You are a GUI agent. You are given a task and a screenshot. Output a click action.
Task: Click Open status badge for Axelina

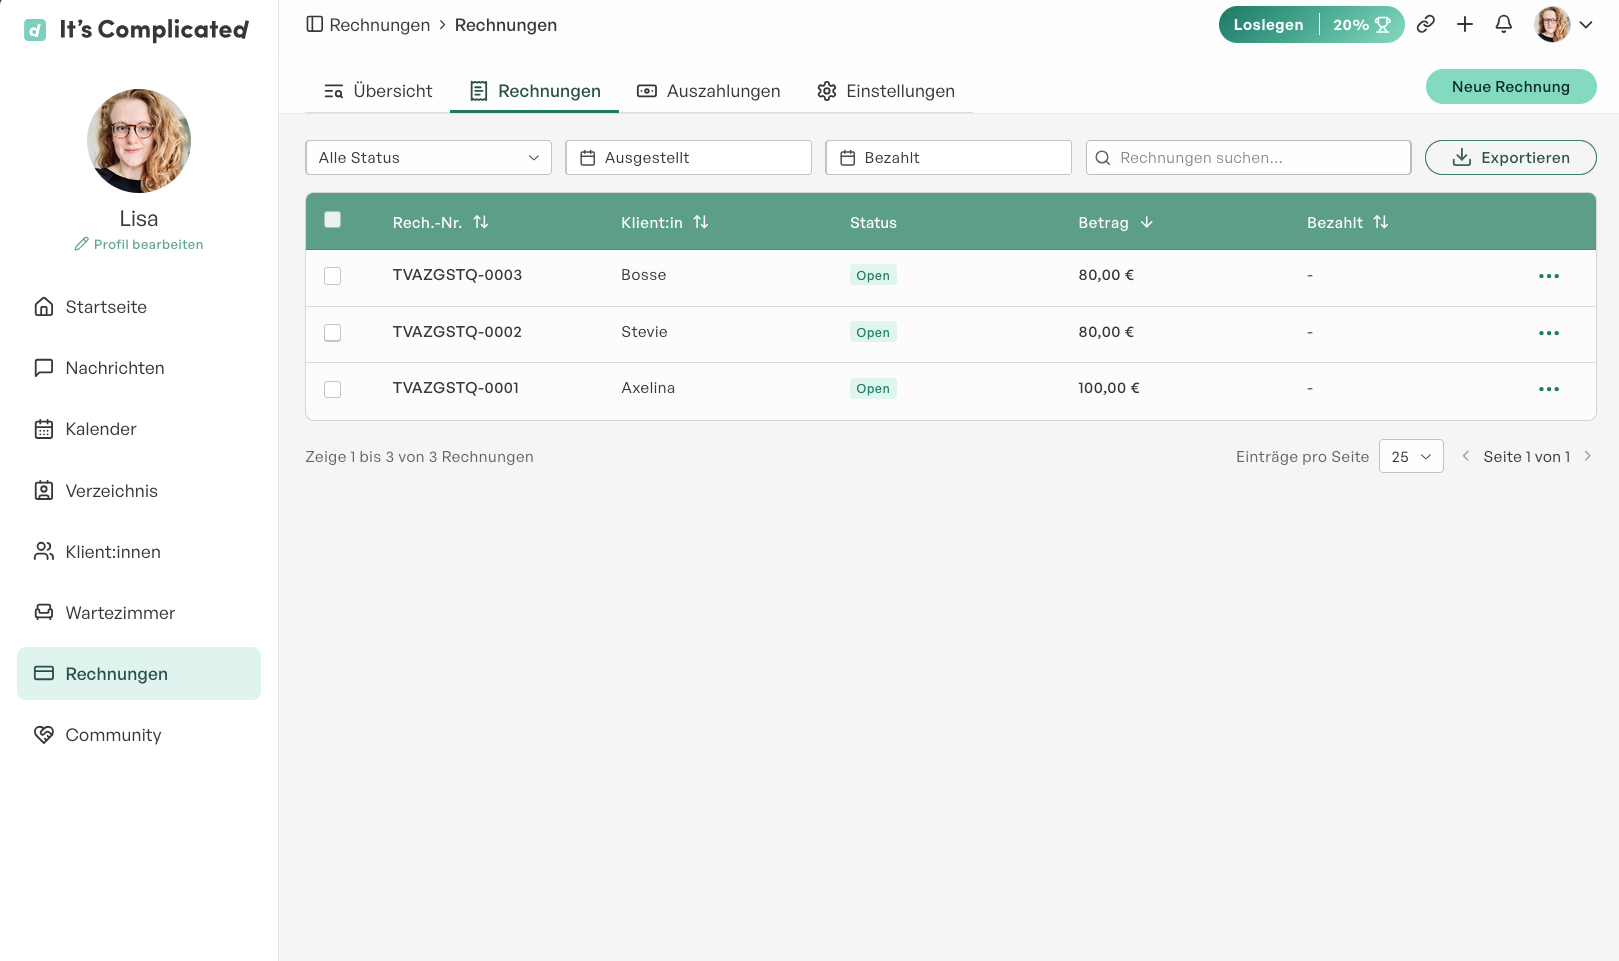point(873,388)
